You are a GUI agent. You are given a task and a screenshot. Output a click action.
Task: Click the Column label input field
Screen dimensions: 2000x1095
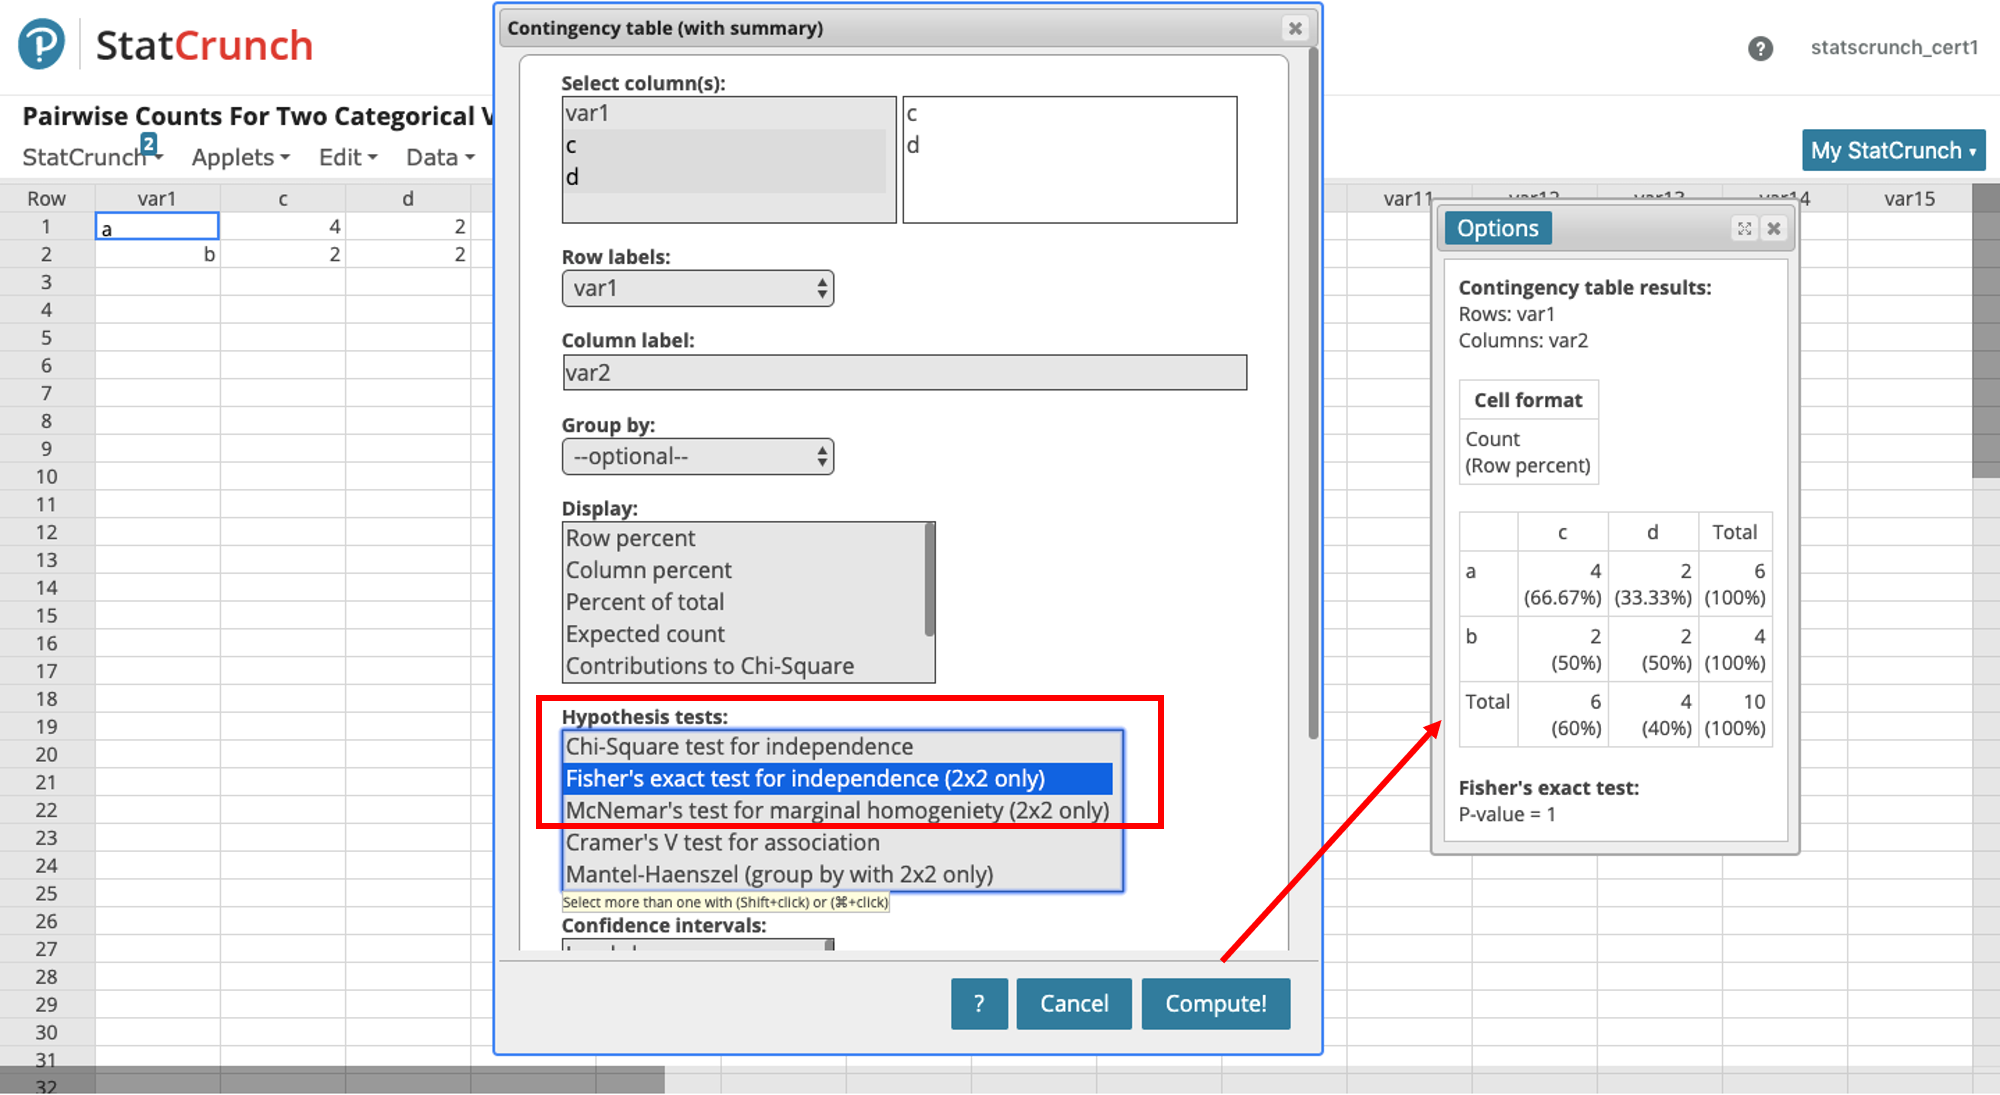(x=904, y=373)
